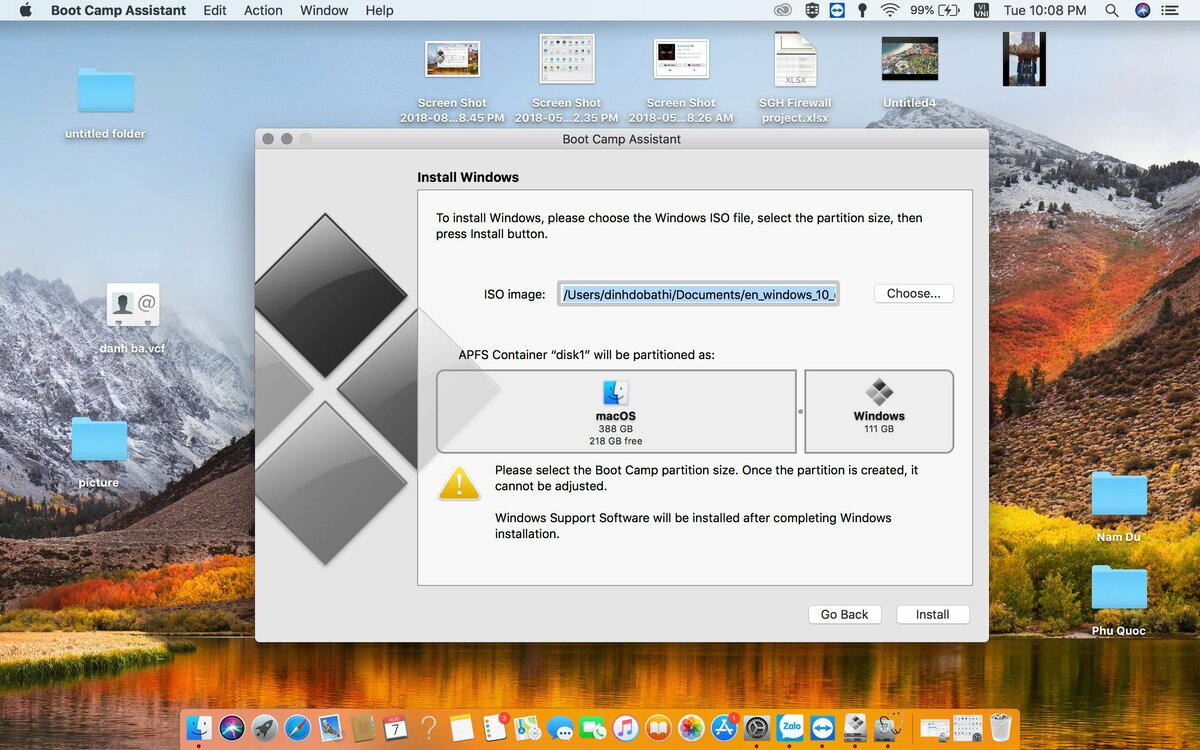Open FaceTime green icon in Dock
1200x750 pixels.
coord(593,727)
